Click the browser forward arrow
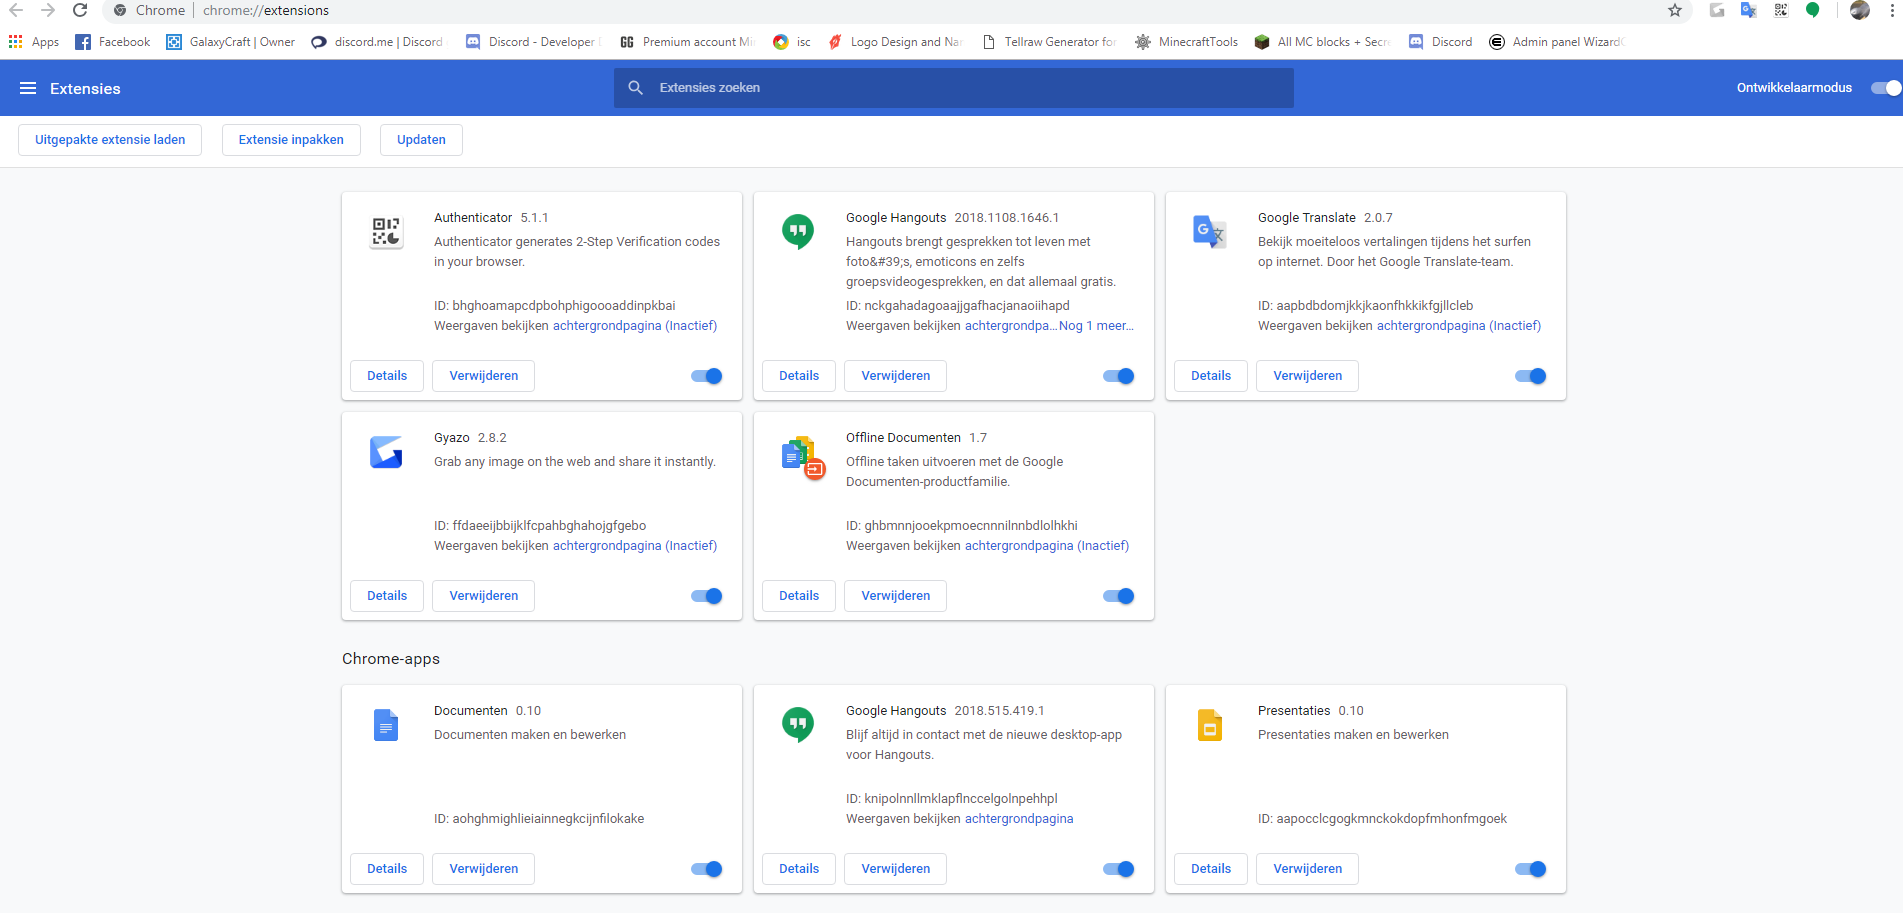 point(48,10)
